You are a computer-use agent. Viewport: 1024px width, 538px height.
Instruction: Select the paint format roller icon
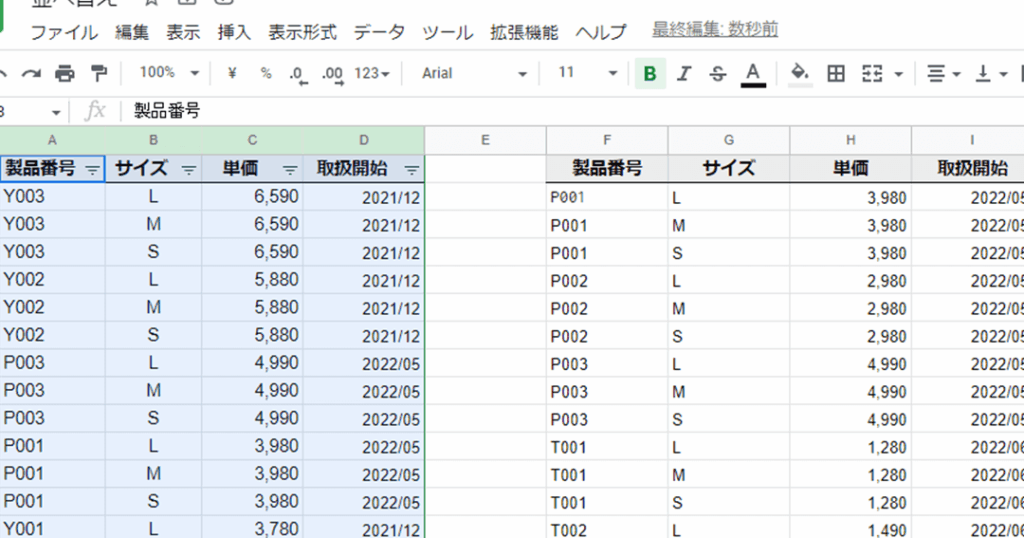pos(98,73)
